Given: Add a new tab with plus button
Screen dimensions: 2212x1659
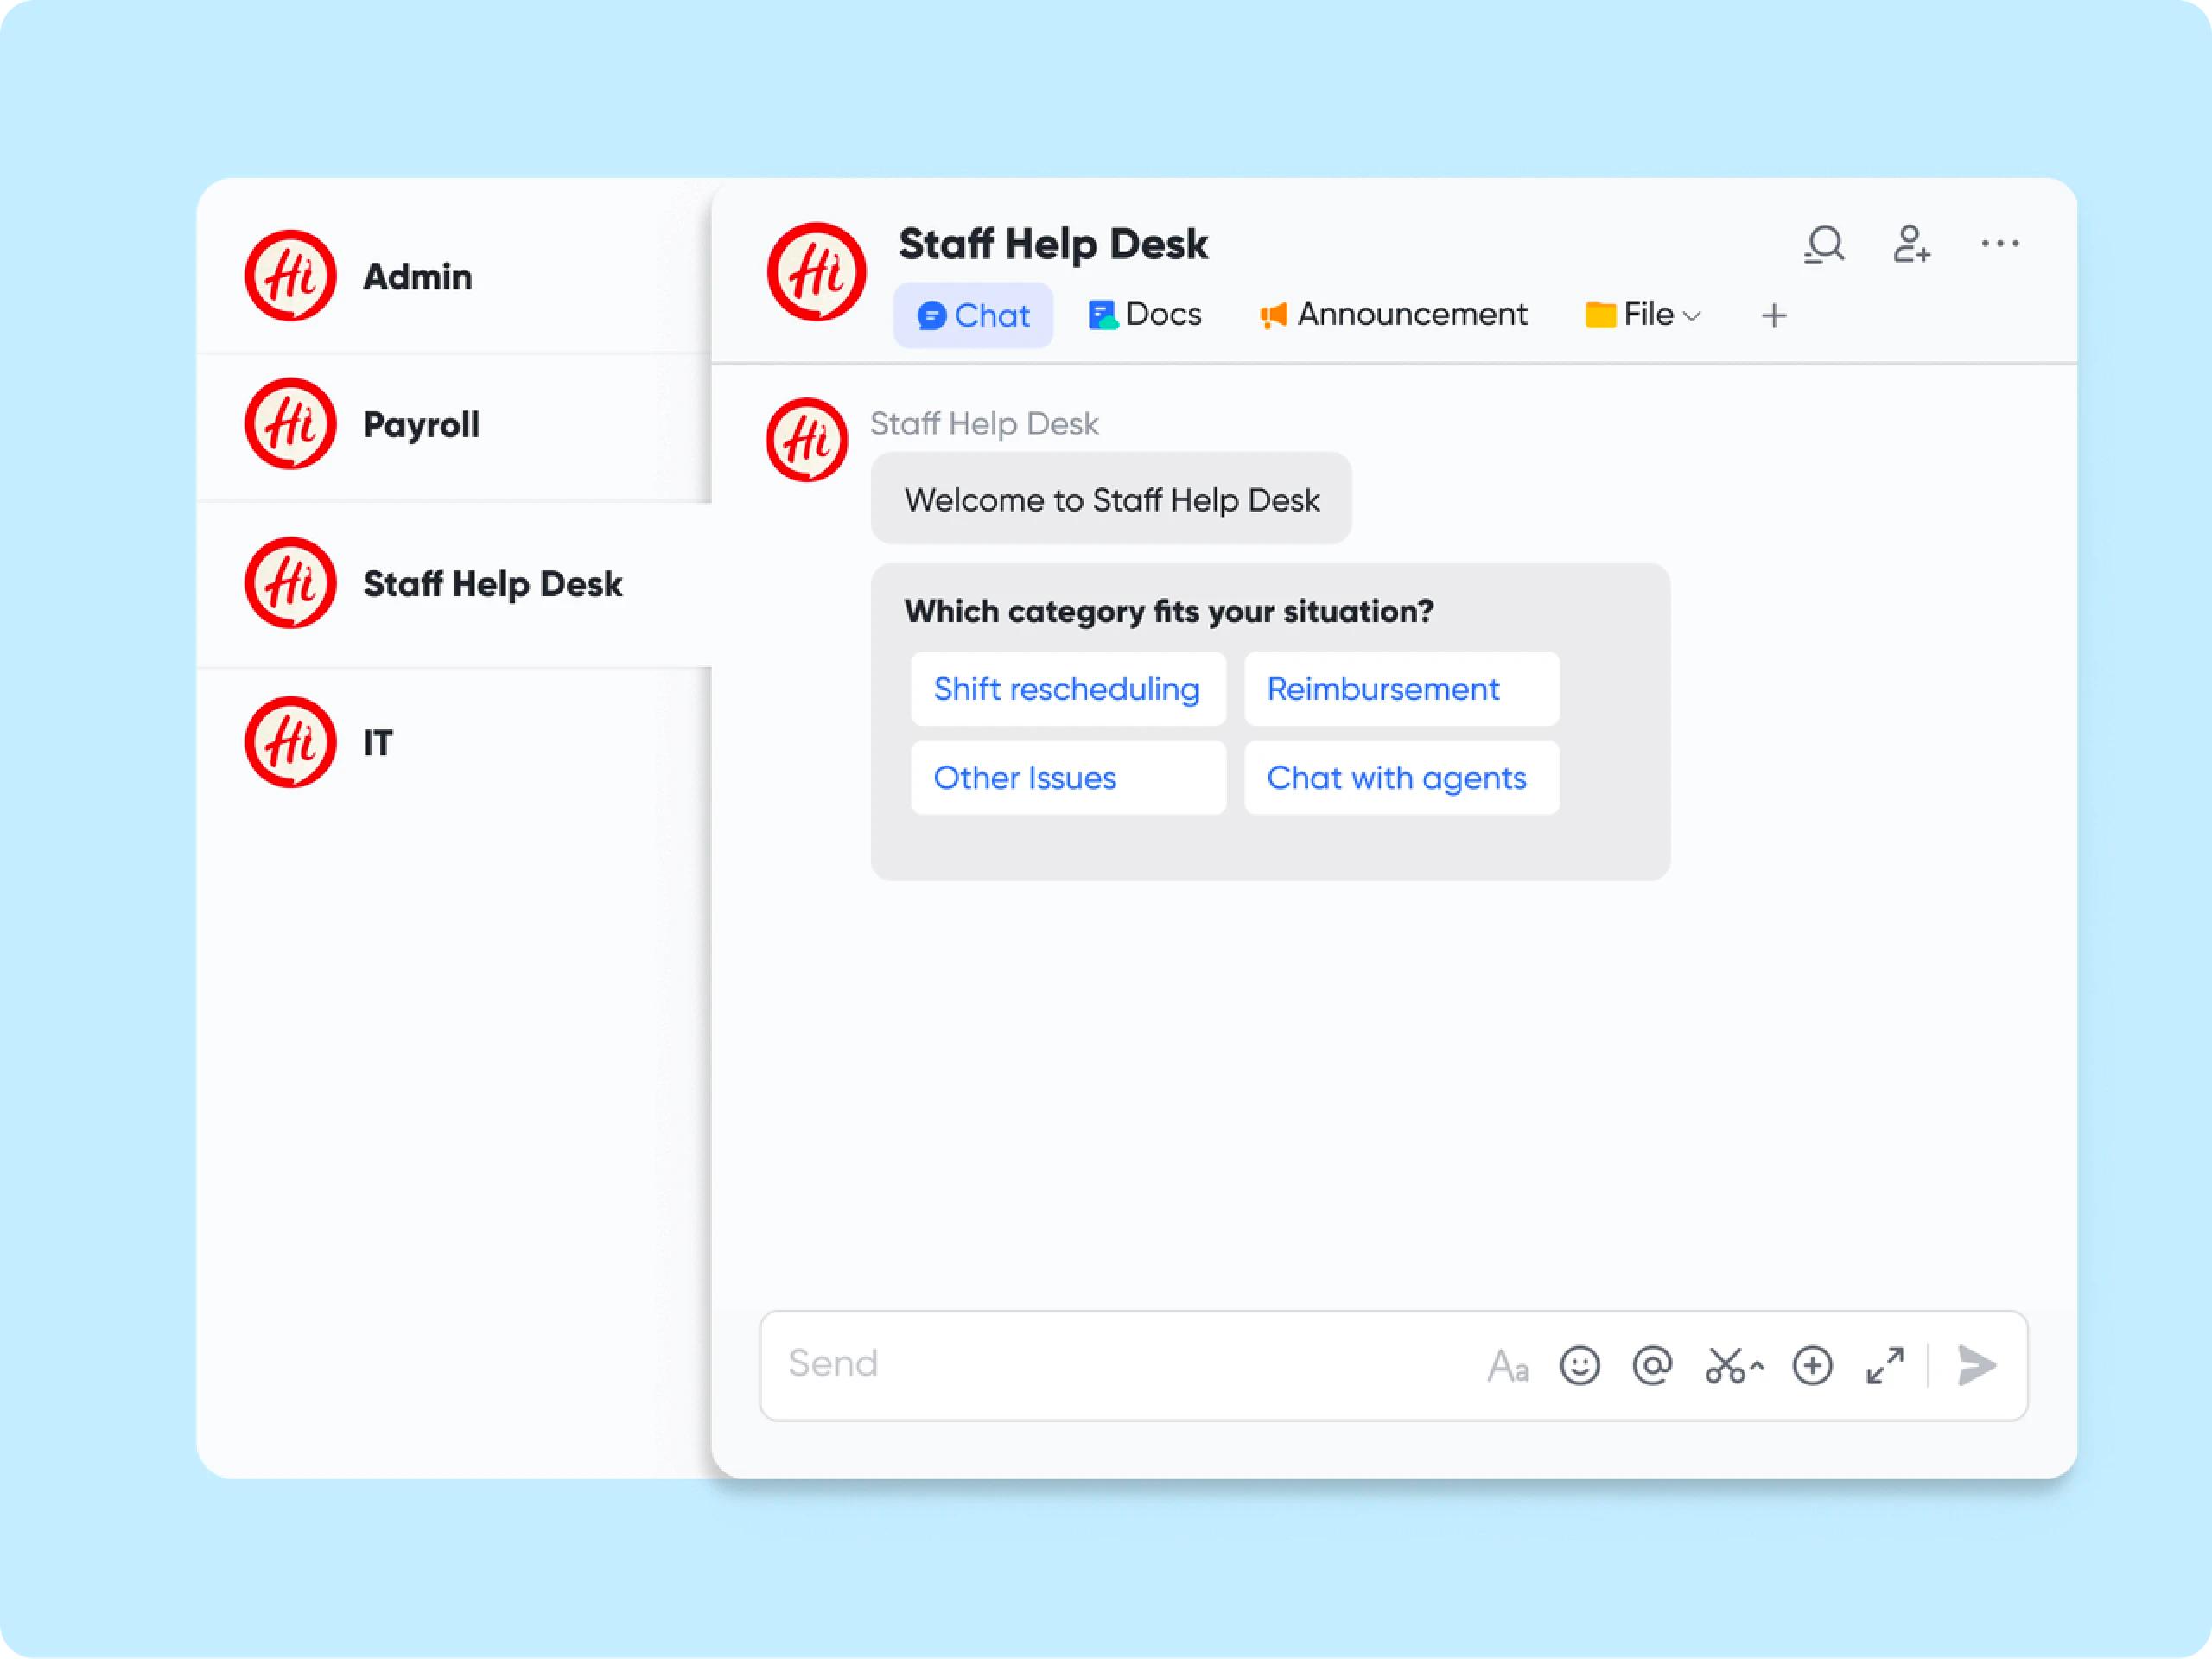Looking at the screenshot, I should [1774, 316].
